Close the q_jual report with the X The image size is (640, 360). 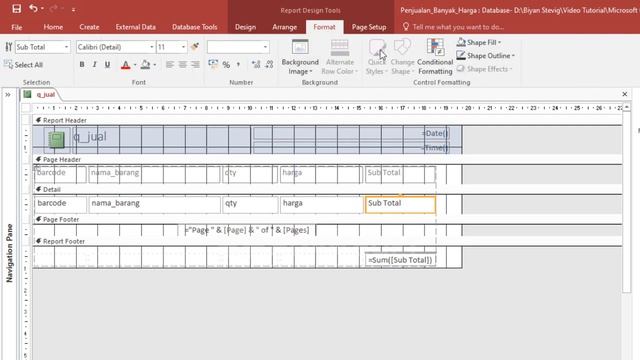coord(624,94)
